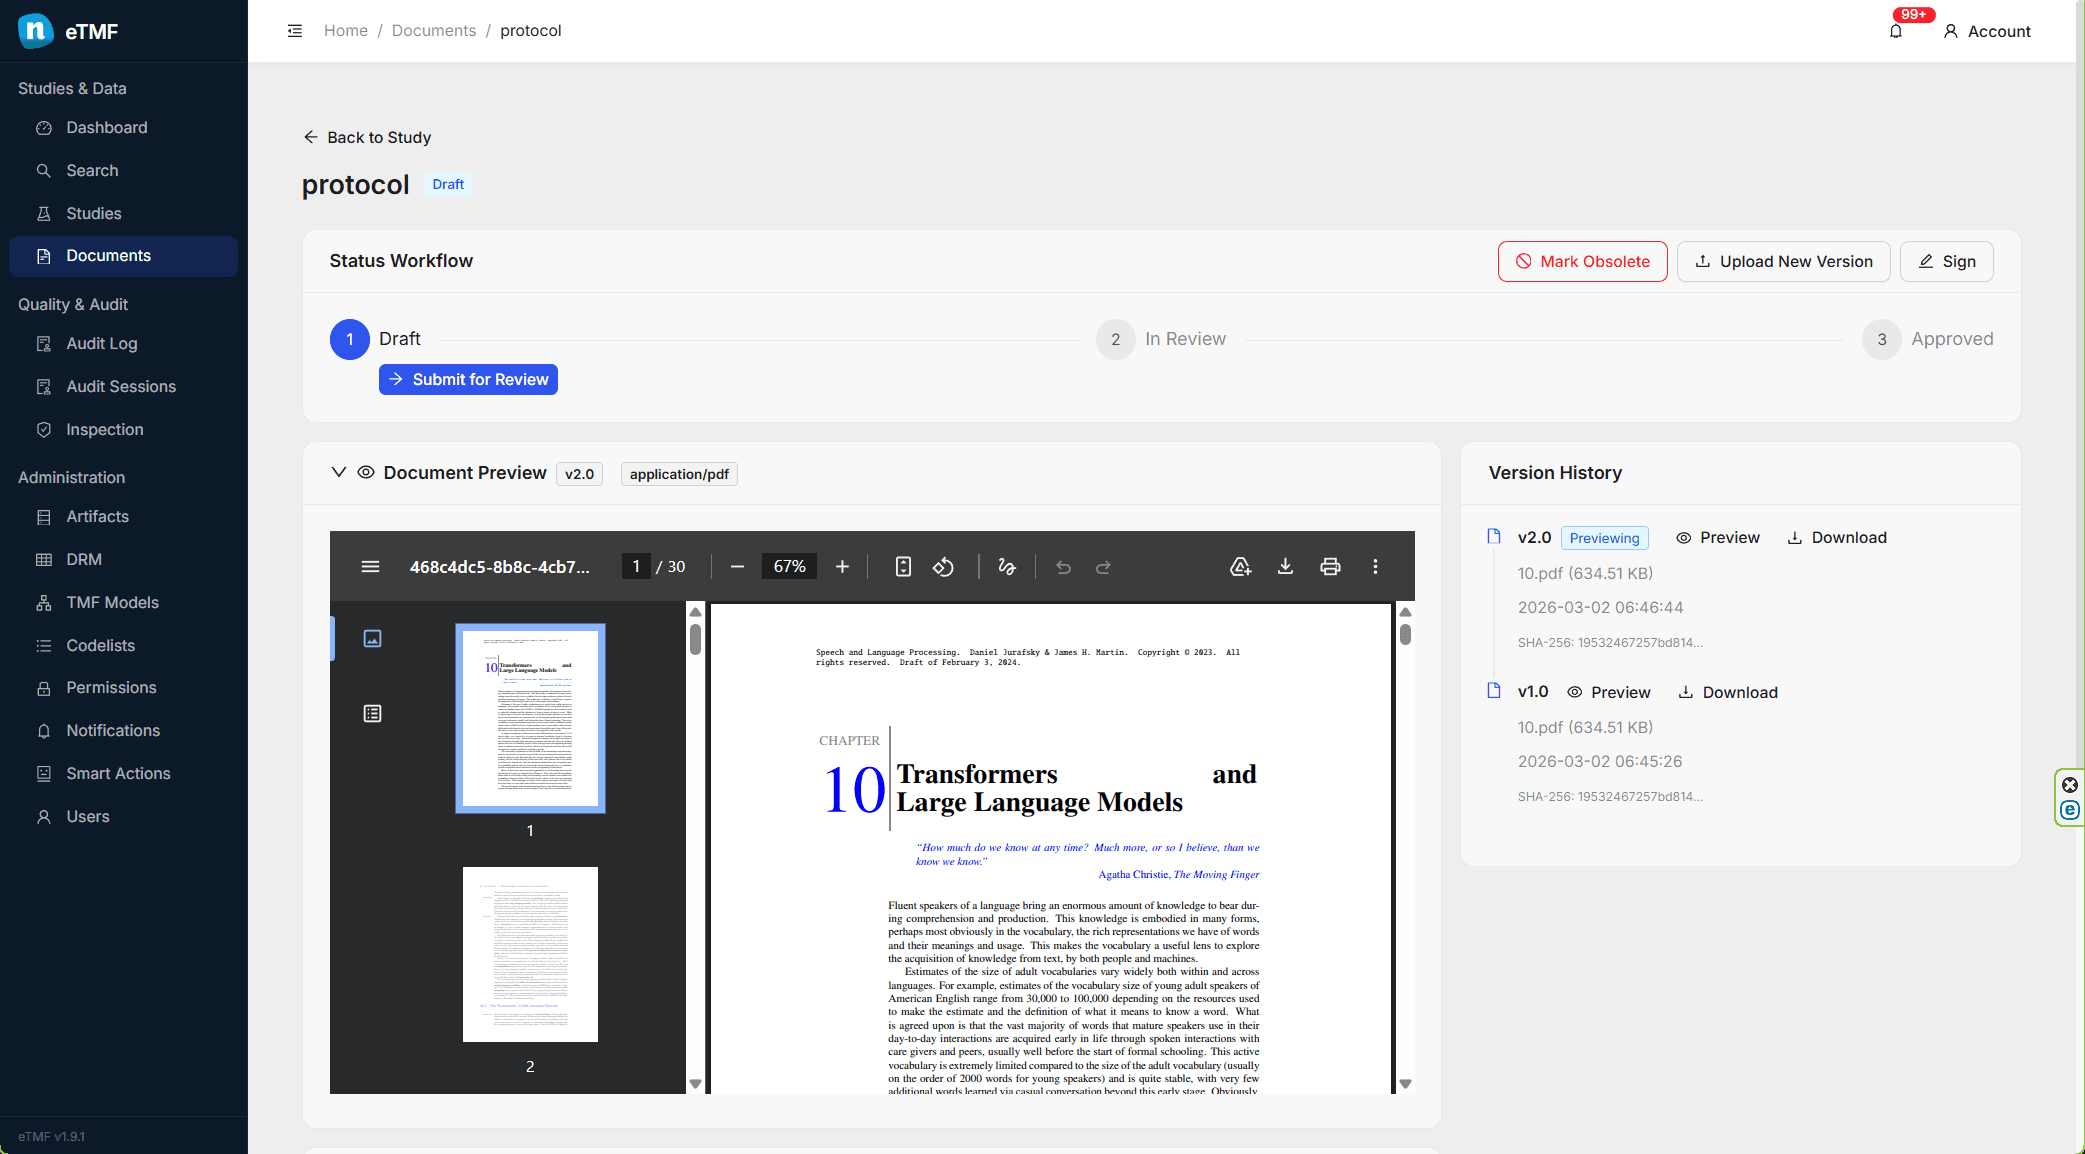This screenshot has width=2085, height=1154.
Task: Click the 67% zoom level field
Action: 789,567
